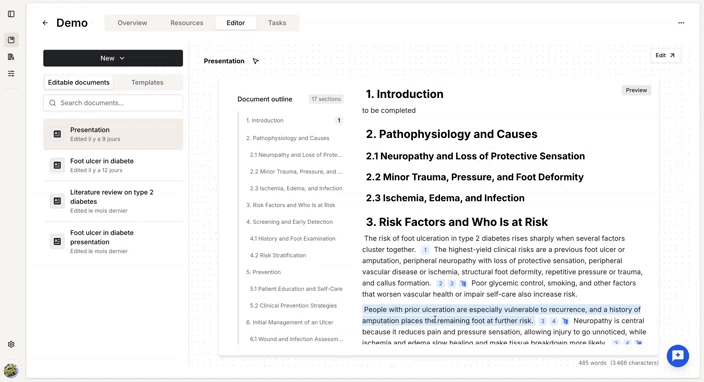Click the word count '485 words' status
704x382 pixels.
click(592, 363)
